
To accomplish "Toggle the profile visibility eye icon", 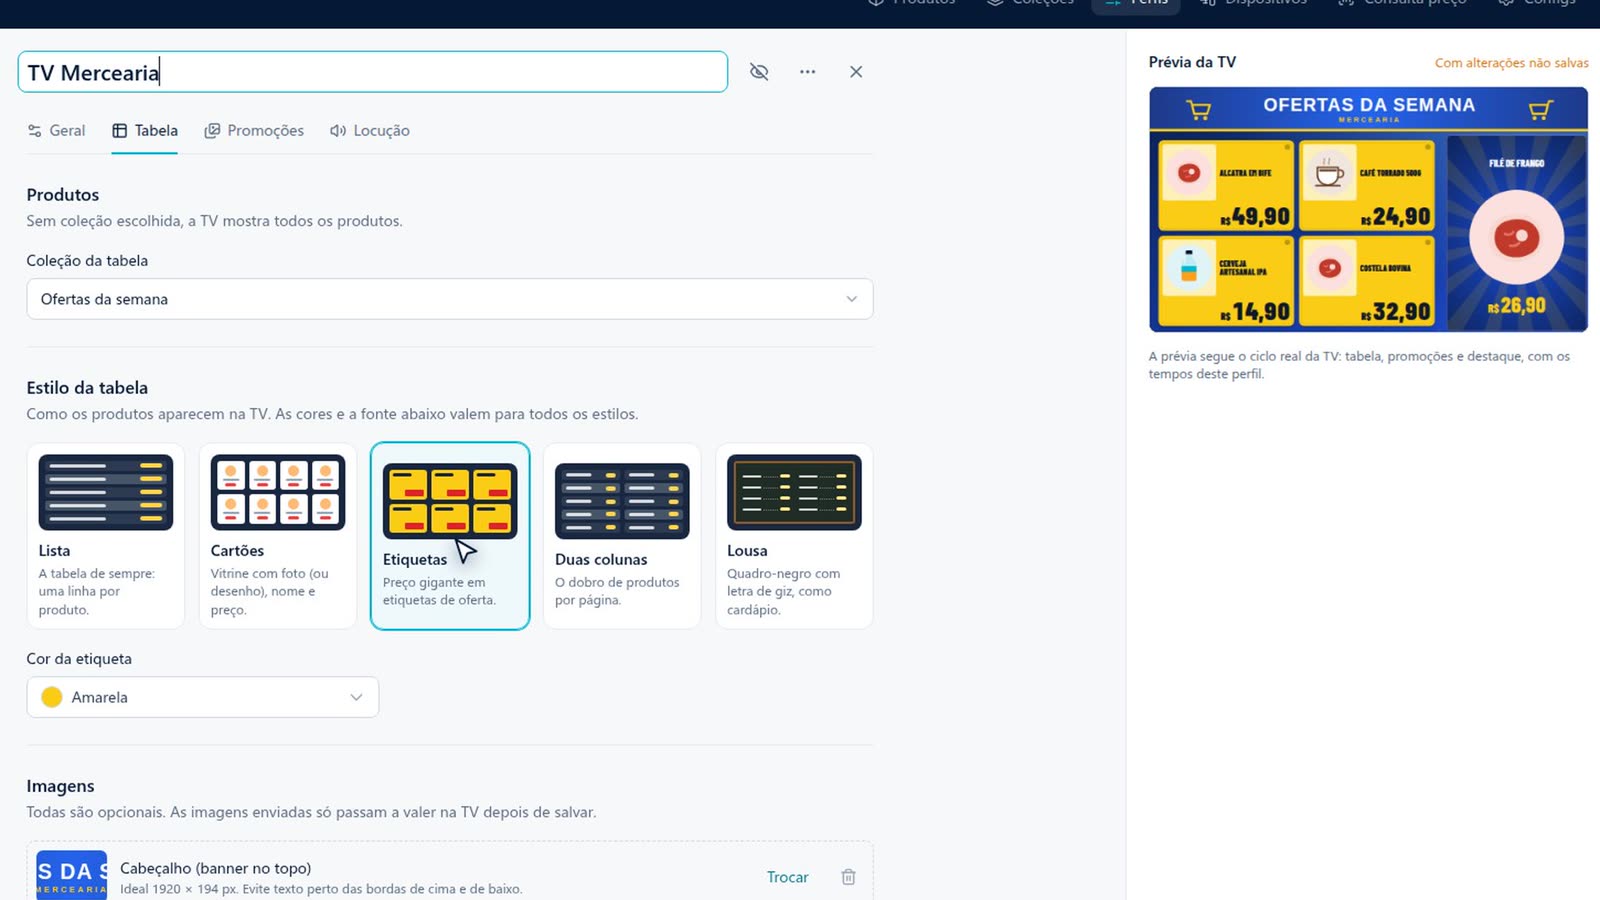I will (x=759, y=72).
